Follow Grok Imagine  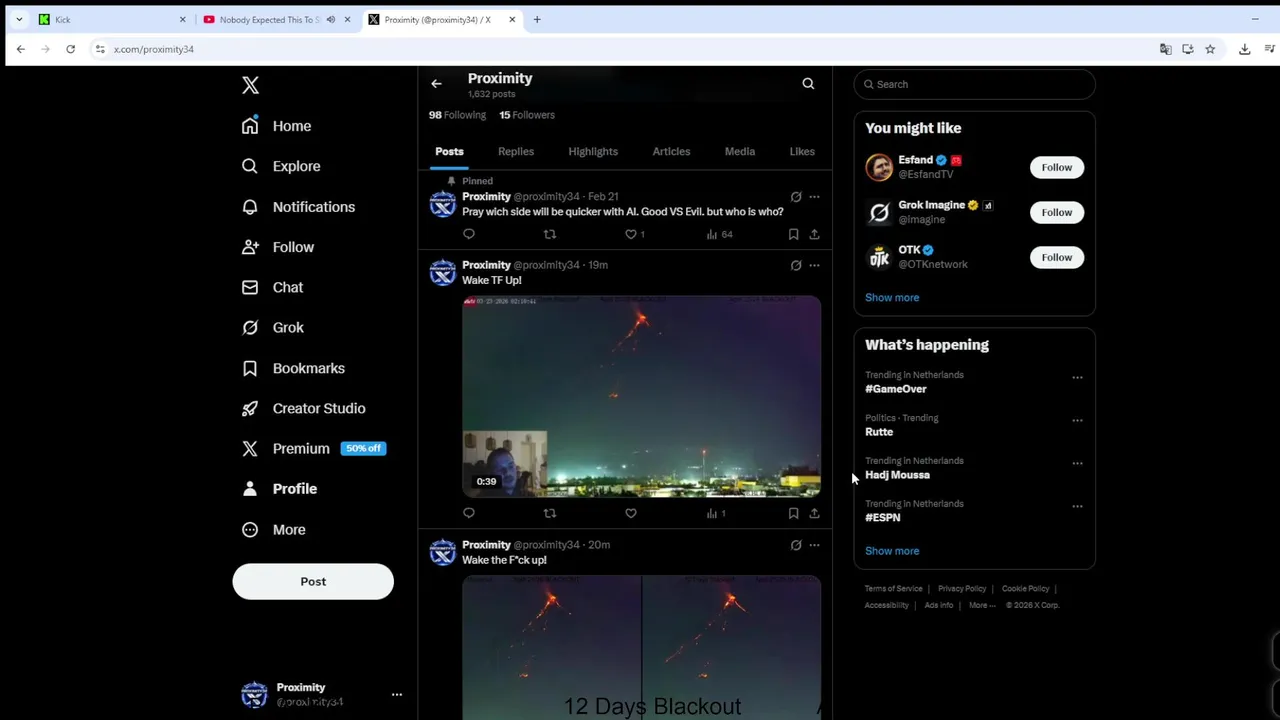tap(1056, 212)
